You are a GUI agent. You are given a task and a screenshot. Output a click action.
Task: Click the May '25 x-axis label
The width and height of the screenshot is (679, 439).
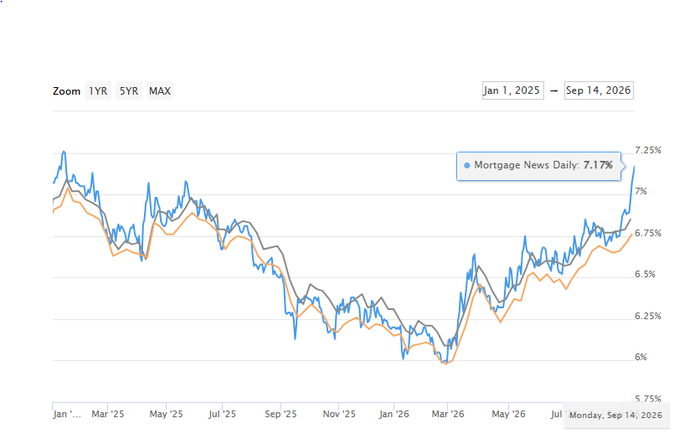tap(166, 414)
